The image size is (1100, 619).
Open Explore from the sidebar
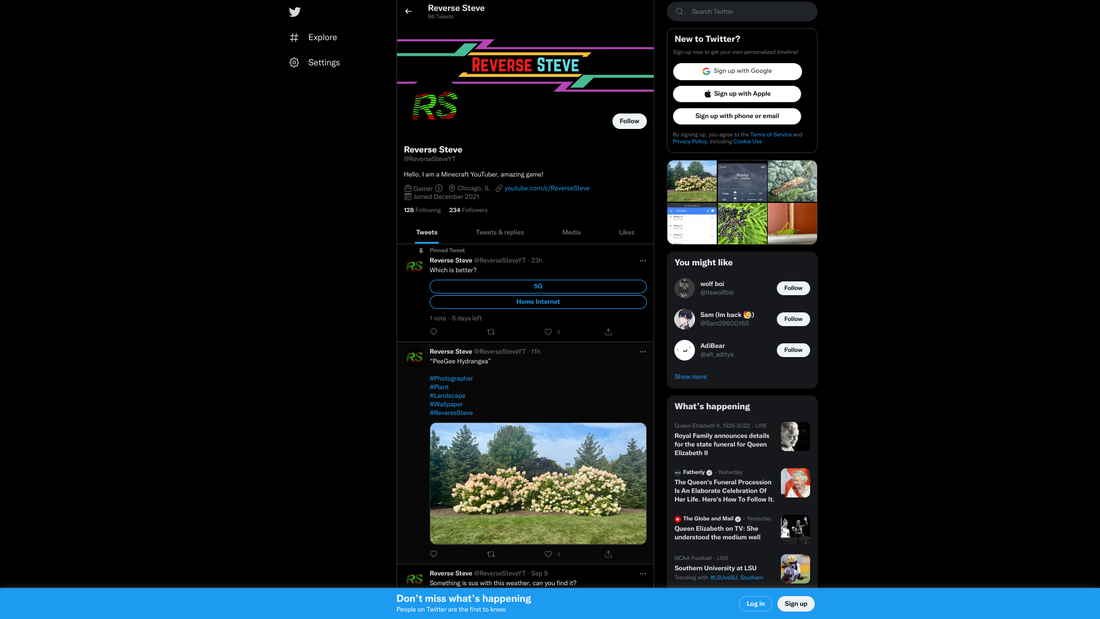(314, 37)
